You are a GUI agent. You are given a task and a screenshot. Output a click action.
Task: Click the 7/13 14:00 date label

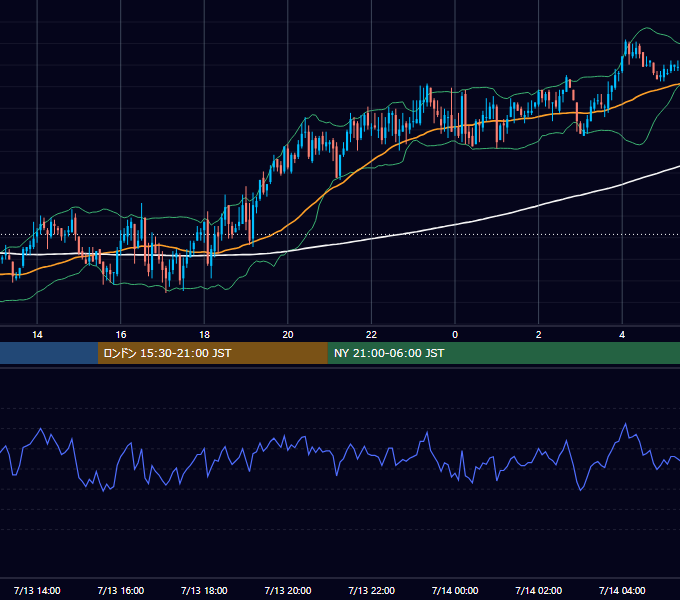click(37, 590)
